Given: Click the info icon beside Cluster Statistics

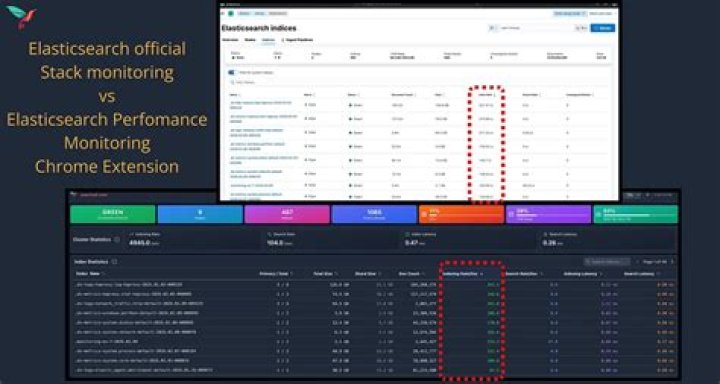Looking at the screenshot, I should [x=117, y=239].
